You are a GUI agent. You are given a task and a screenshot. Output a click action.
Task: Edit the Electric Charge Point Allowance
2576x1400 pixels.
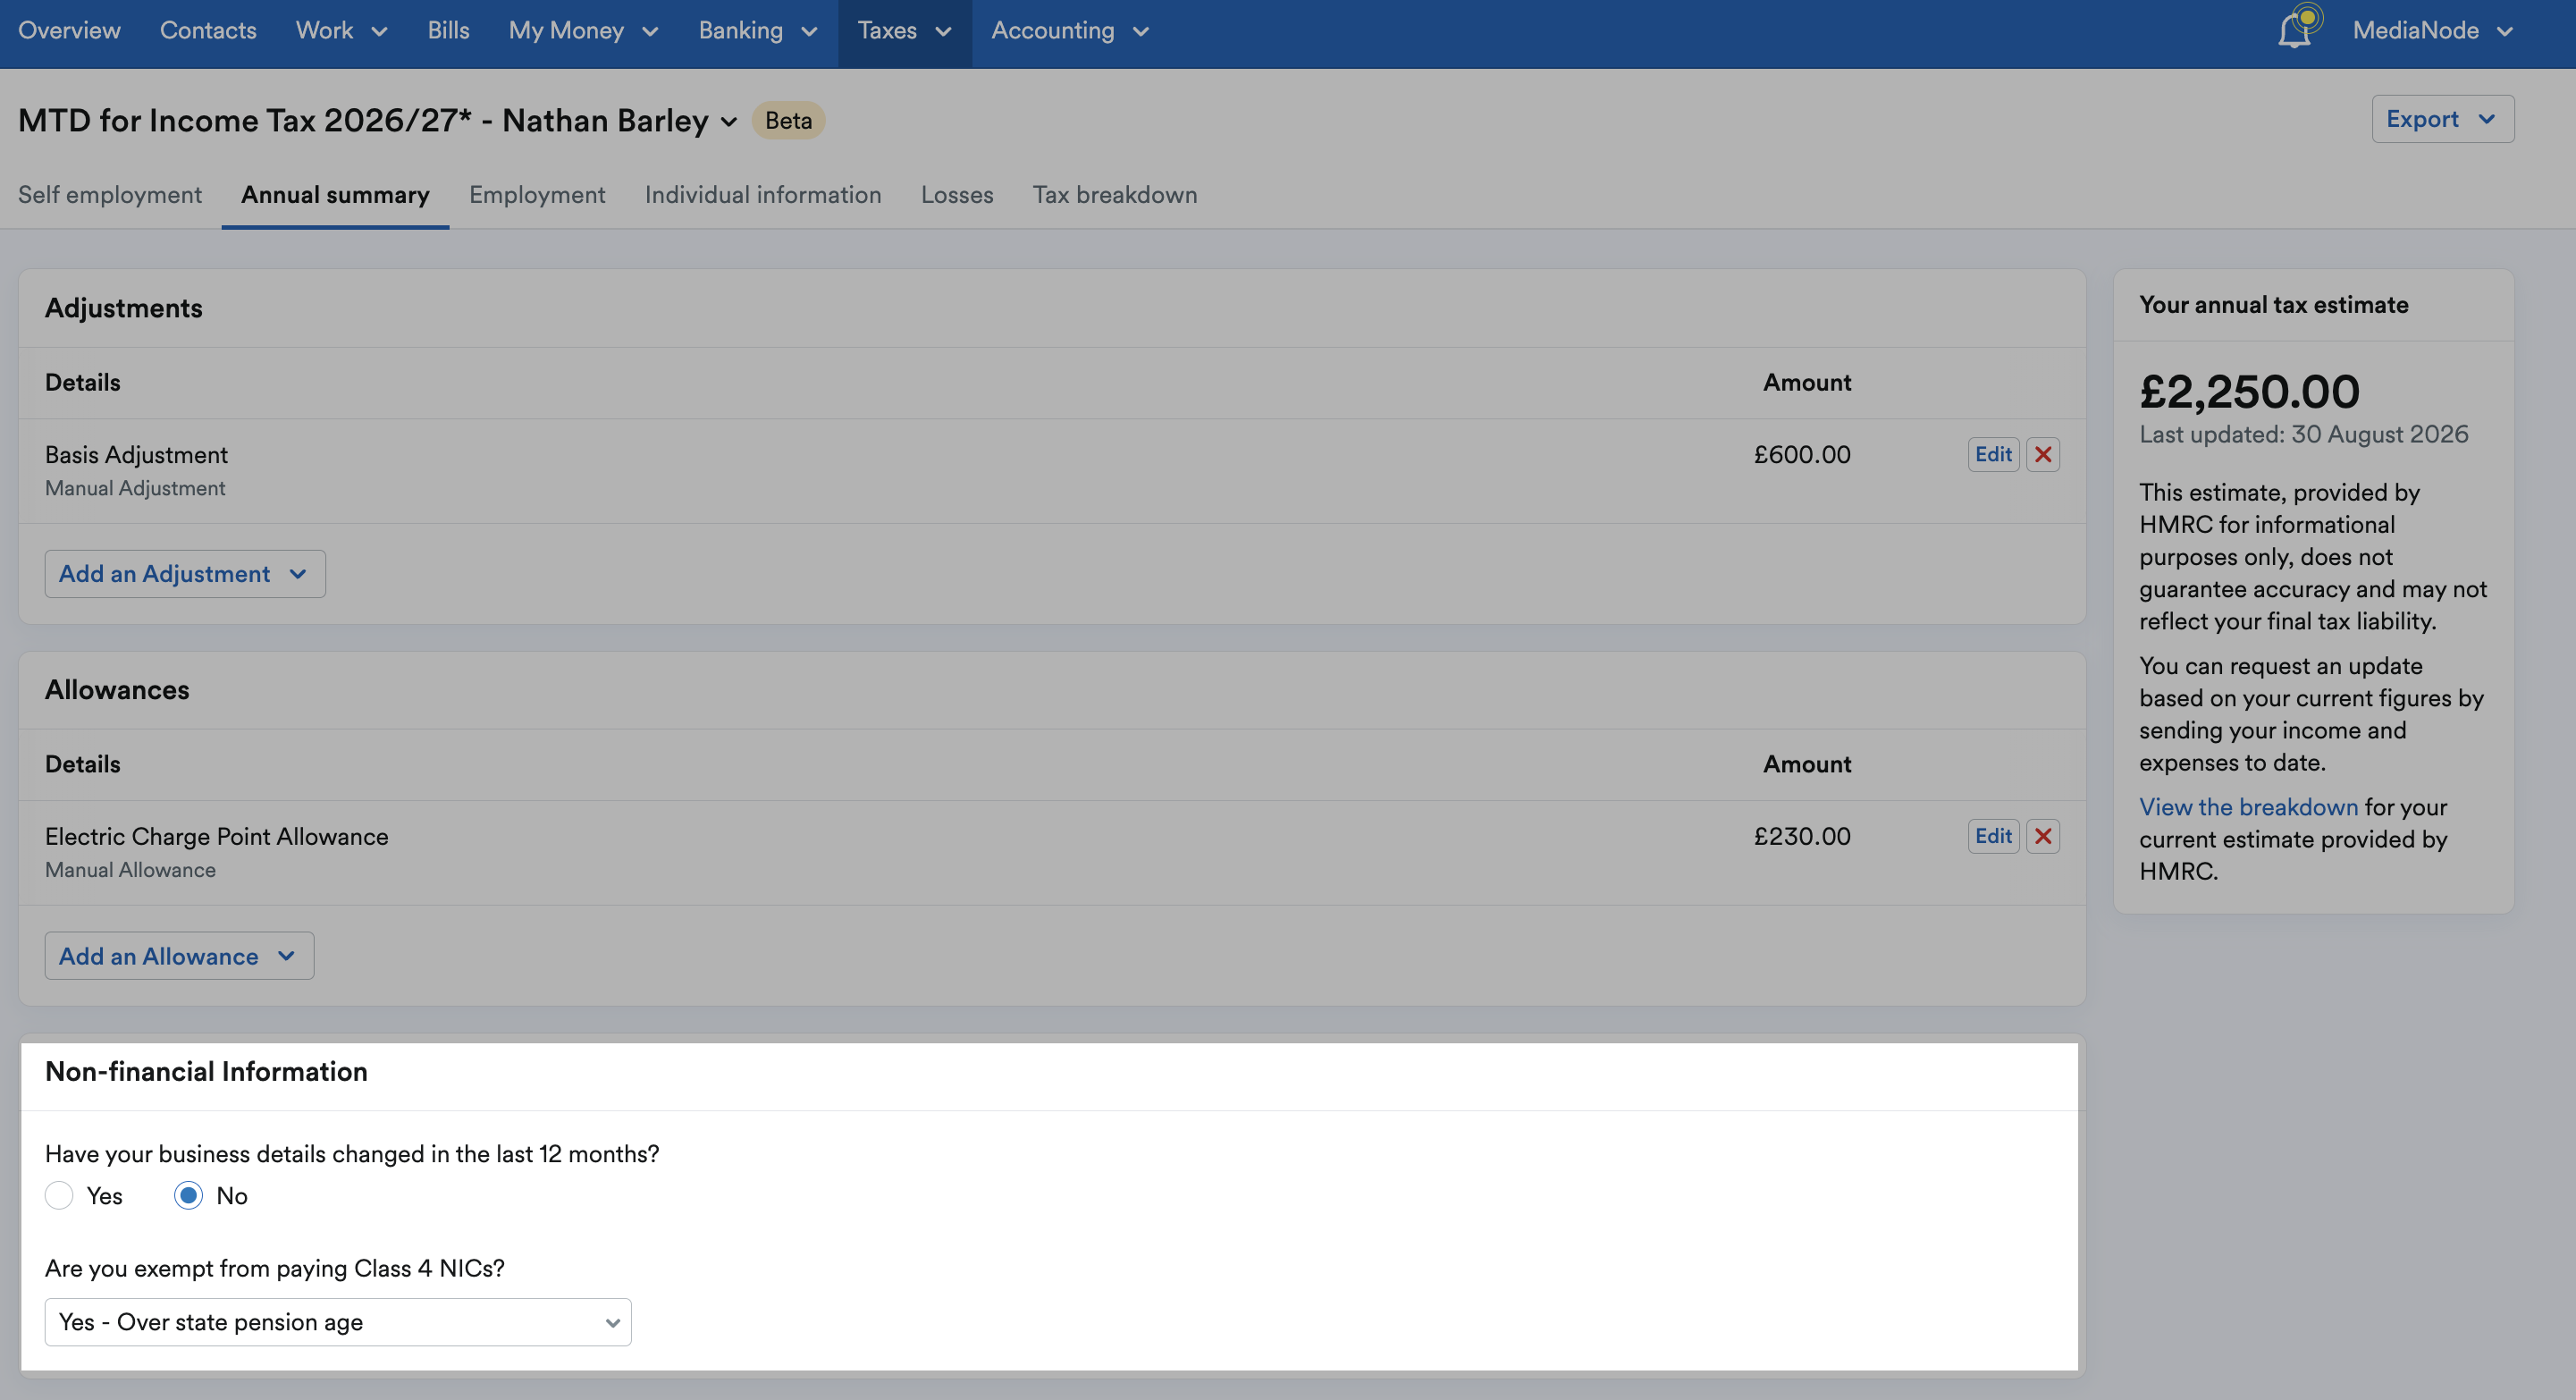(x=1993, y=836)
